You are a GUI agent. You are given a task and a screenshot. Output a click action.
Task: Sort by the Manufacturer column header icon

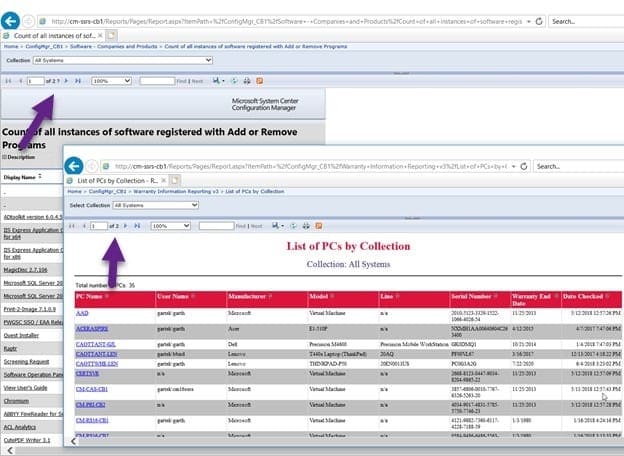pyautogui.click(x=270, y=296)
